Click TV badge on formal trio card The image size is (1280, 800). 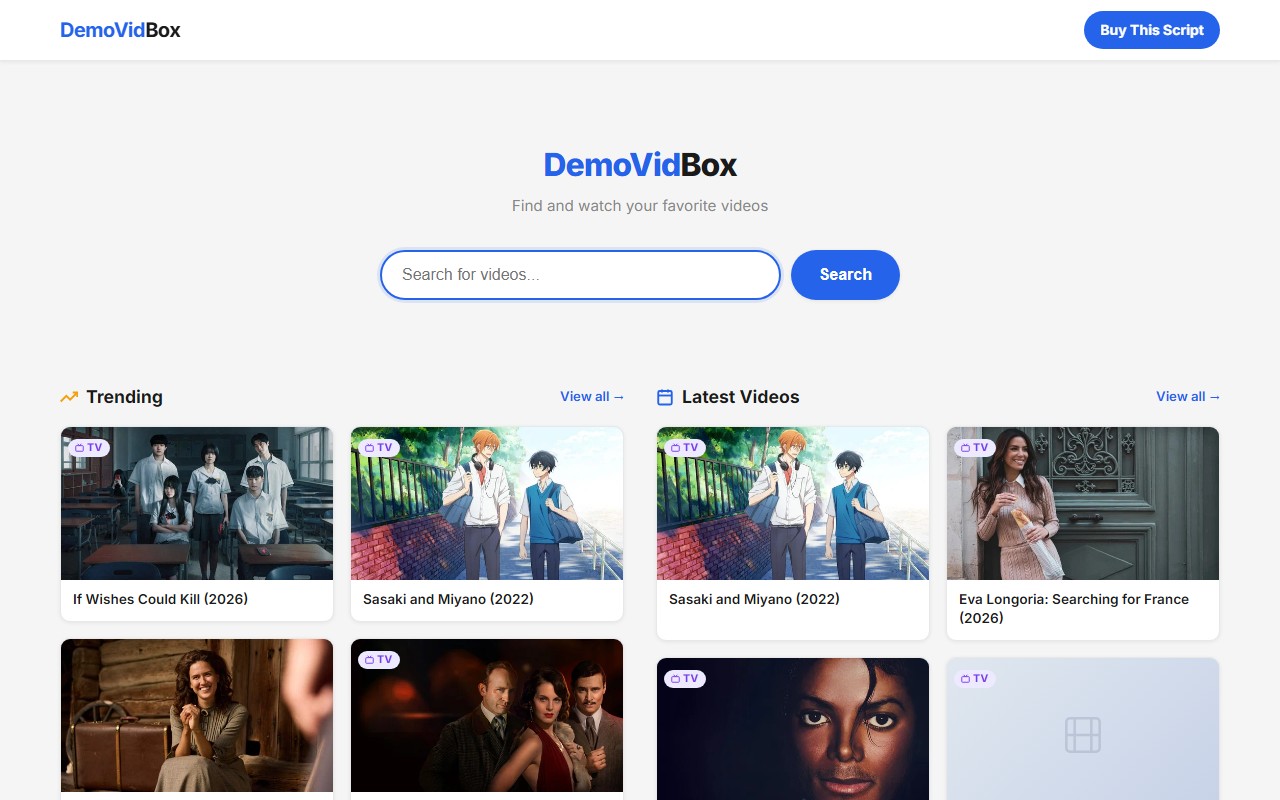pyautogui.click(x=379, y=660)
